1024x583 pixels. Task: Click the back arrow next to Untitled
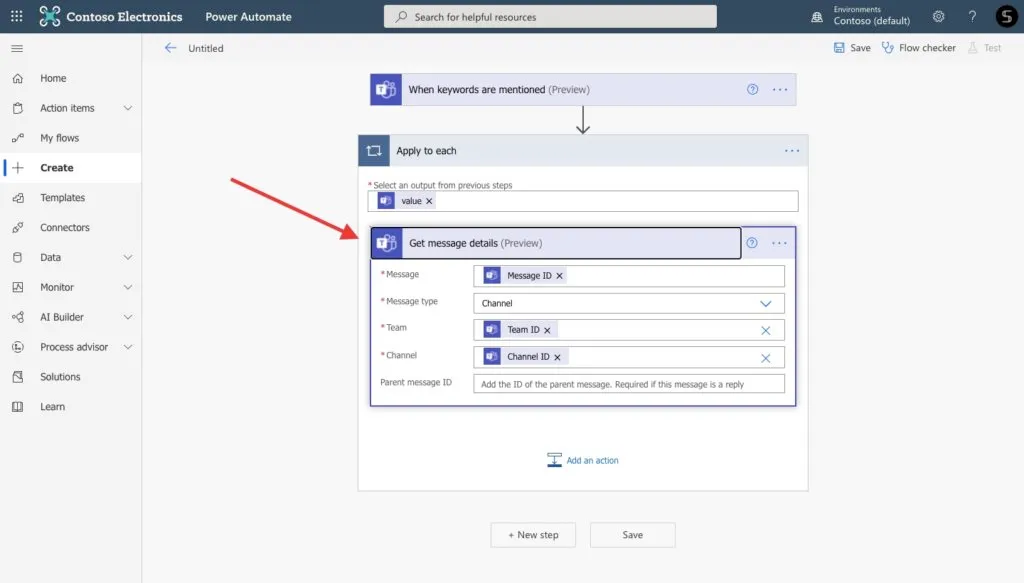tap(170, 48)
